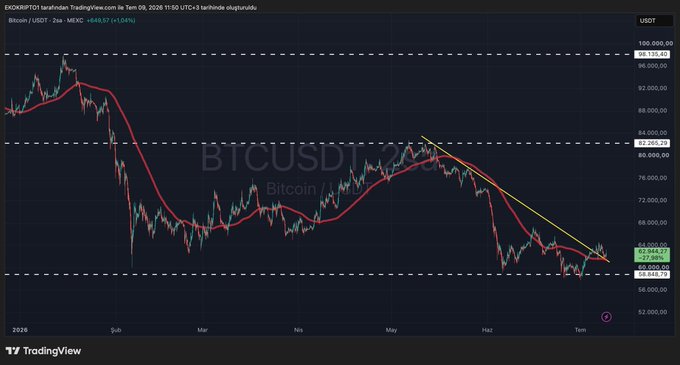This screenshot has height=365, width=680.
Task: Click the purple lightning bolt icon
Action: (x=606, y=317)
